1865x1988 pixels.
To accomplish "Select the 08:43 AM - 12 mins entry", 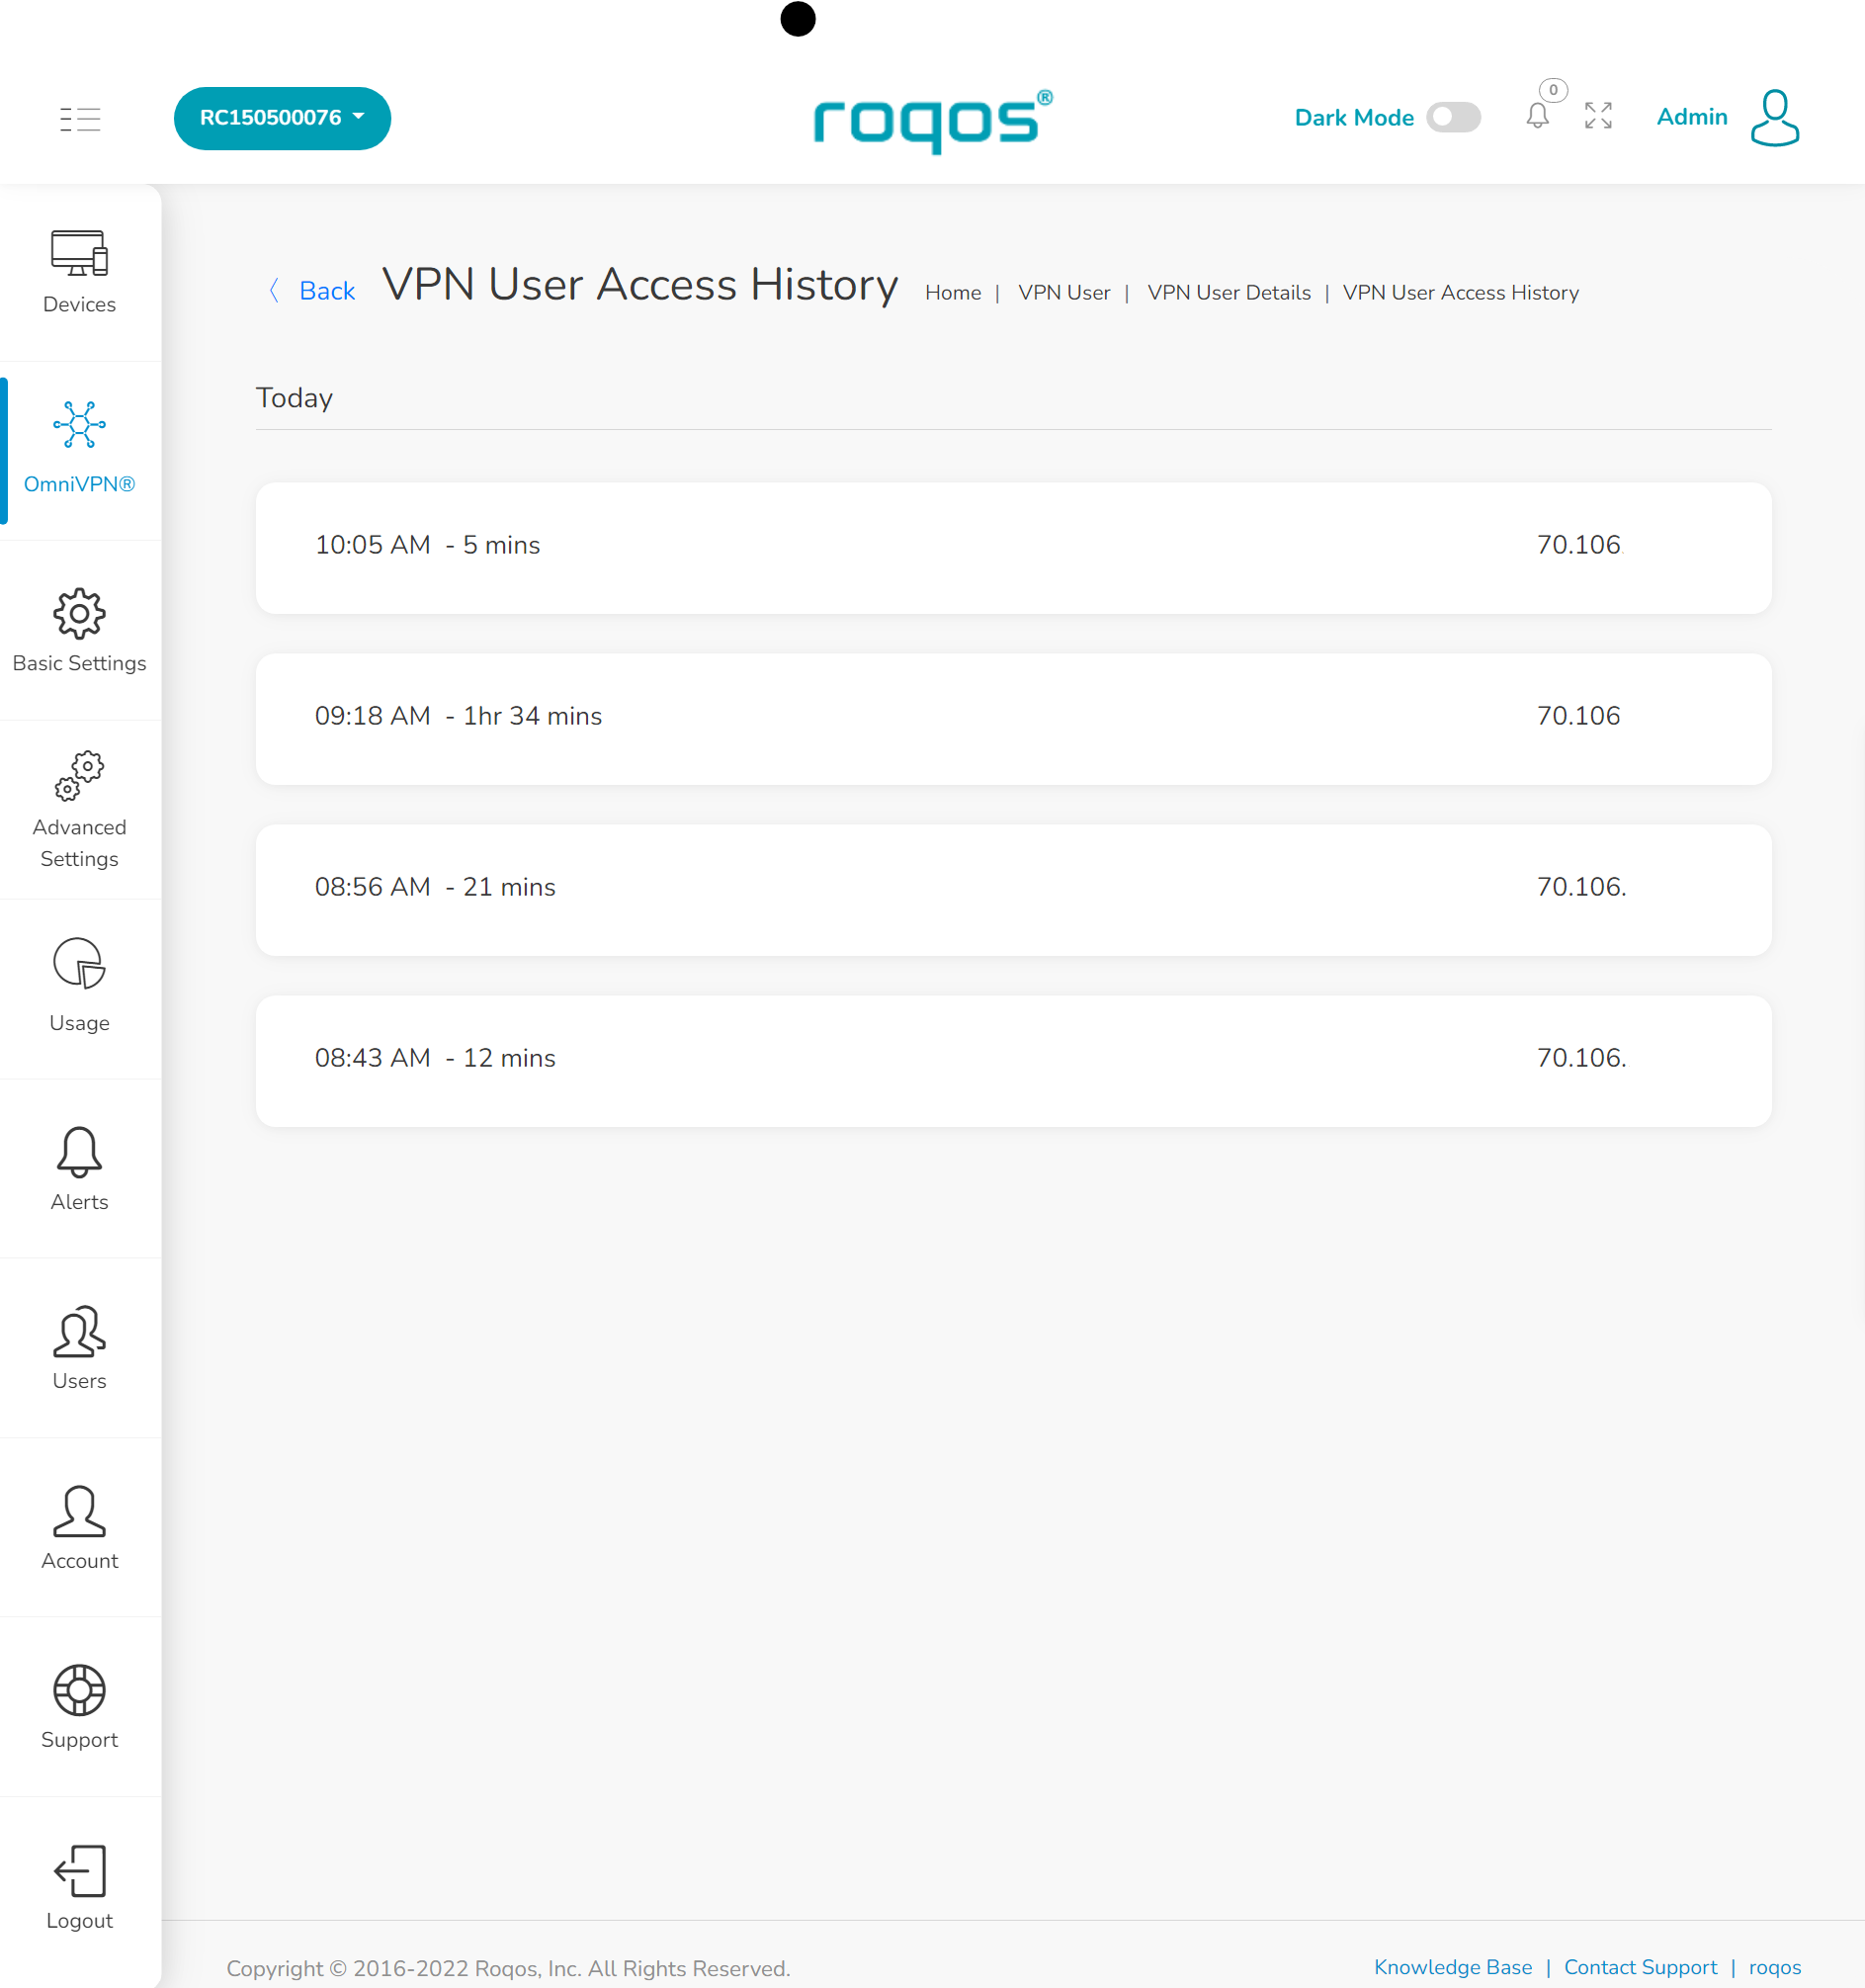I will 1013,1061.
